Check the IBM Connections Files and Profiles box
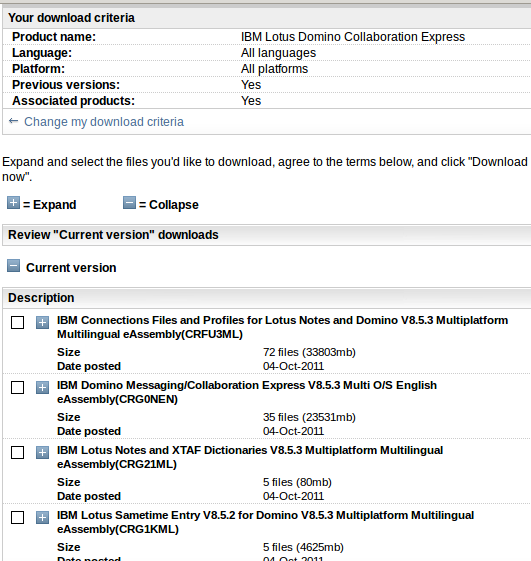531x561 pixels. coord(18,322)
